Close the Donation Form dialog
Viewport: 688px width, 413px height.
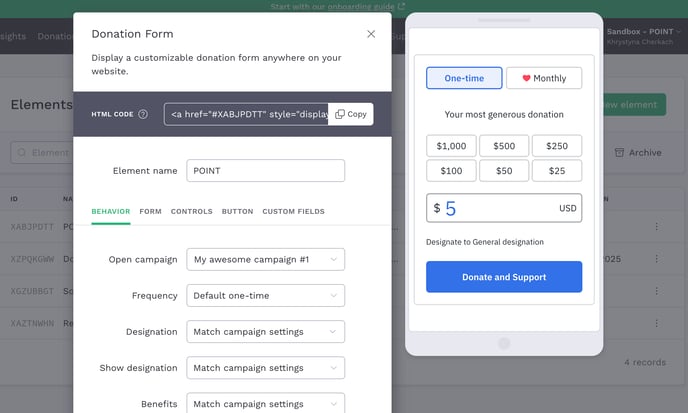[x=371, y=34]
